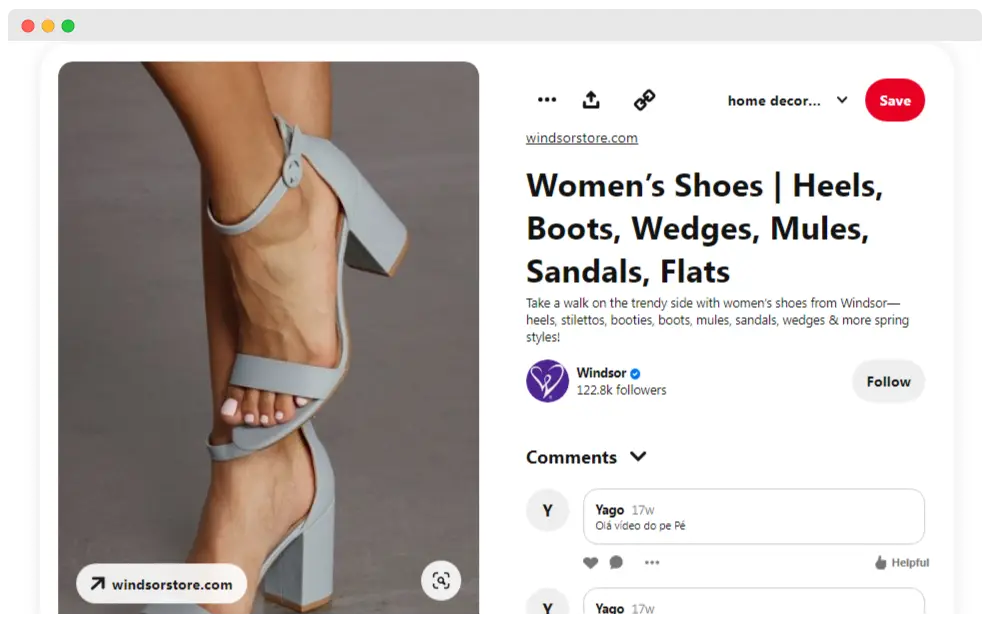Image resolution: width=990 pixels, height=623 pixels.
Task: Open windsorstore.com link above title
Action: pyautogui.click(x=581, y=138)
